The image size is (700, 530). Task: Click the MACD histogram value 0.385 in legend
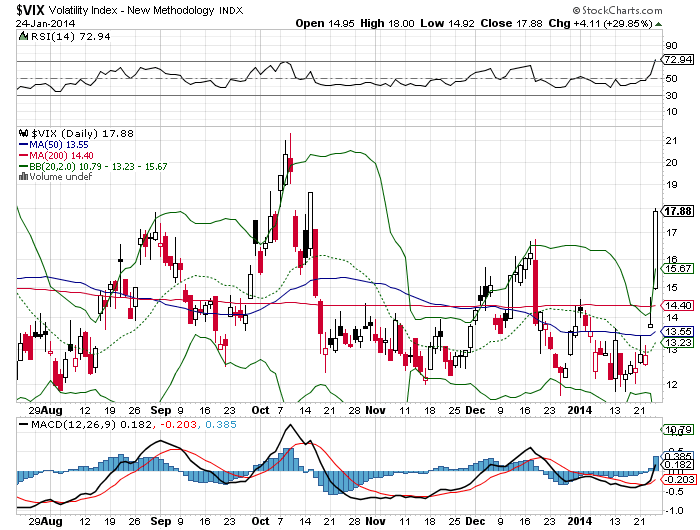[221, 424]
